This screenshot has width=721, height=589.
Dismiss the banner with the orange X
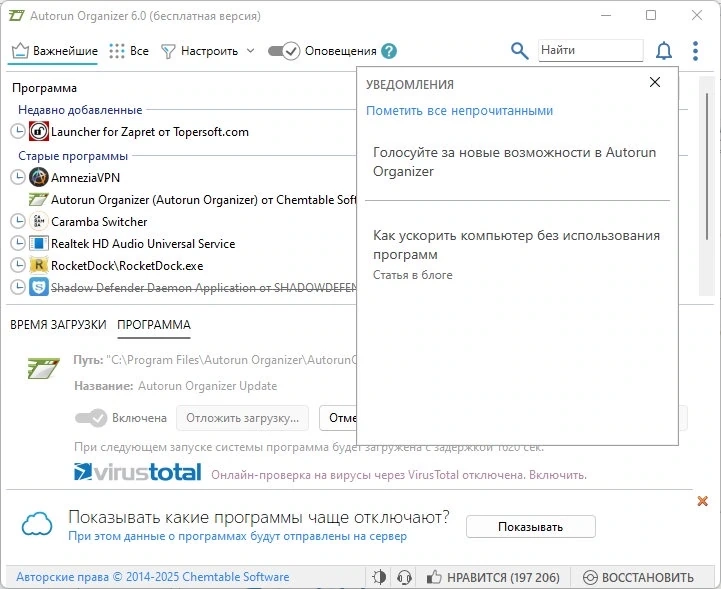702,501
